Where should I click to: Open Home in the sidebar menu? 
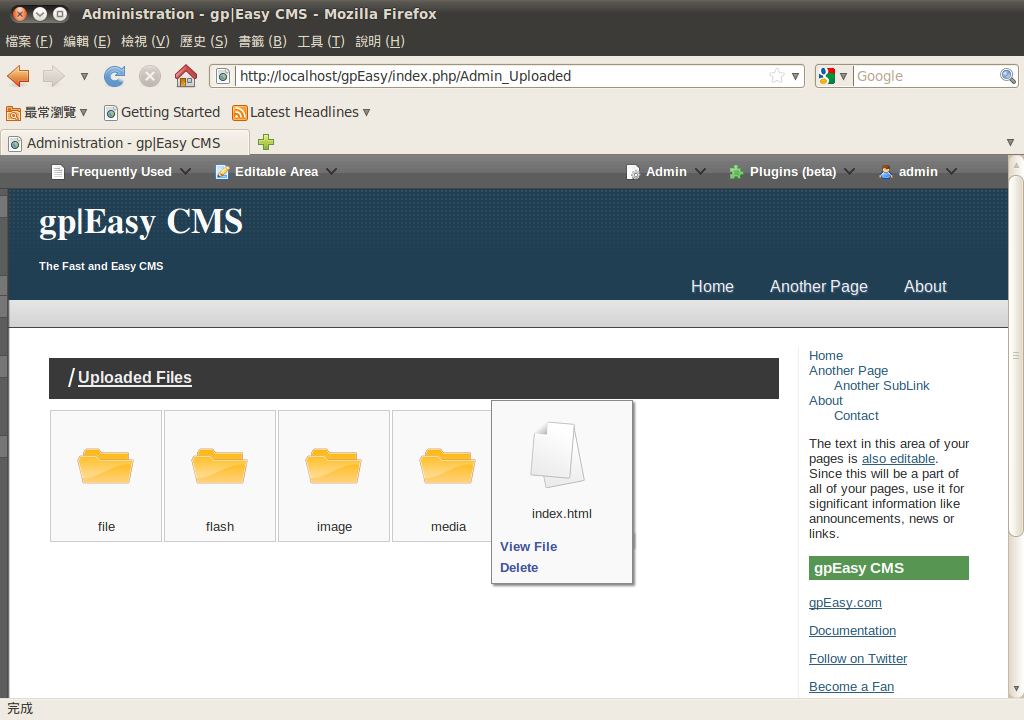pyautogui.click(x=826, y=355)
